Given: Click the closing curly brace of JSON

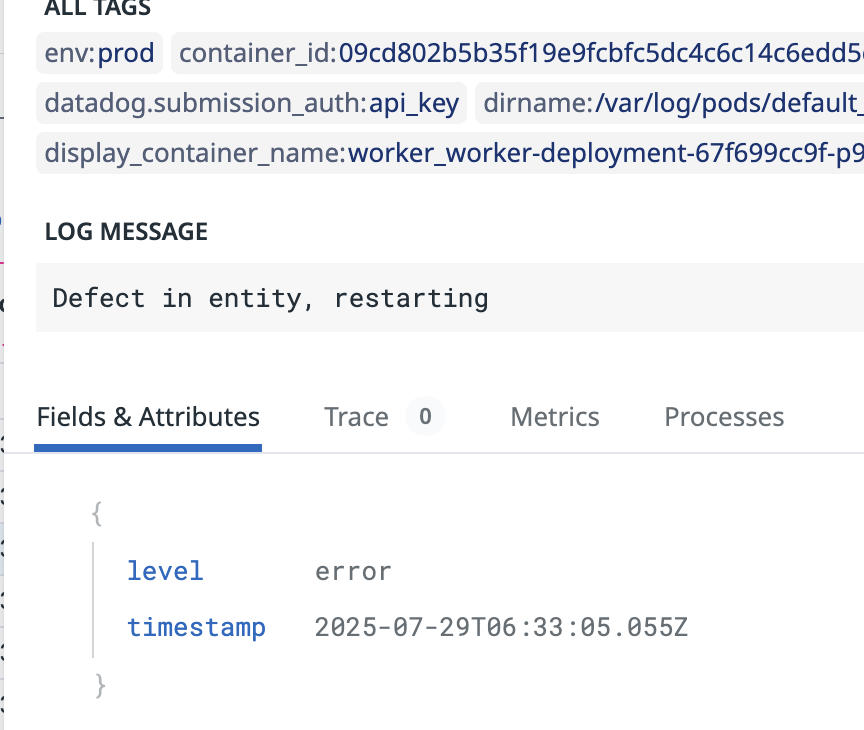Looking at the screenshot, I should point(99,685).
